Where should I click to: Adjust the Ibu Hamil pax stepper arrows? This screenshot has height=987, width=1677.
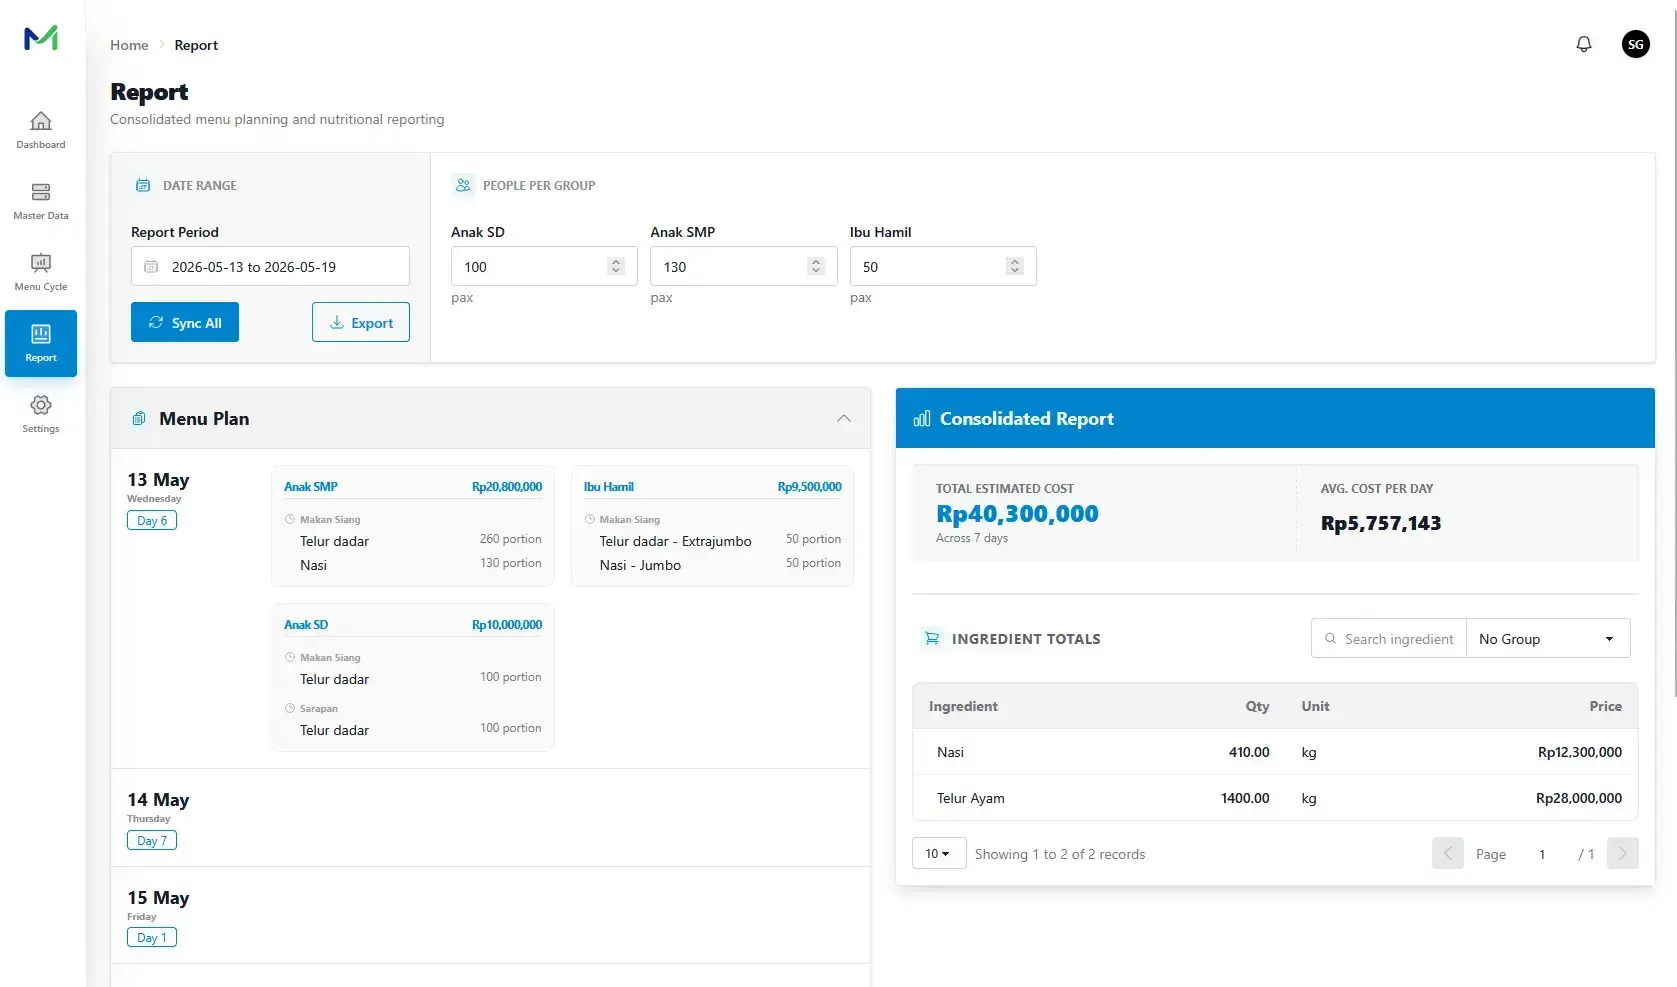coord(1015,266)
